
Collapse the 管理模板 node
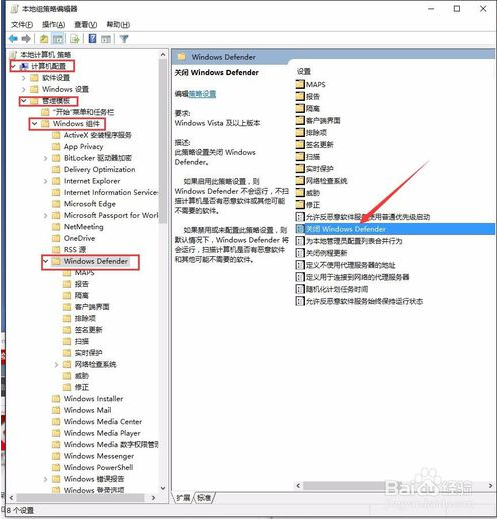[x=24, y=100]
